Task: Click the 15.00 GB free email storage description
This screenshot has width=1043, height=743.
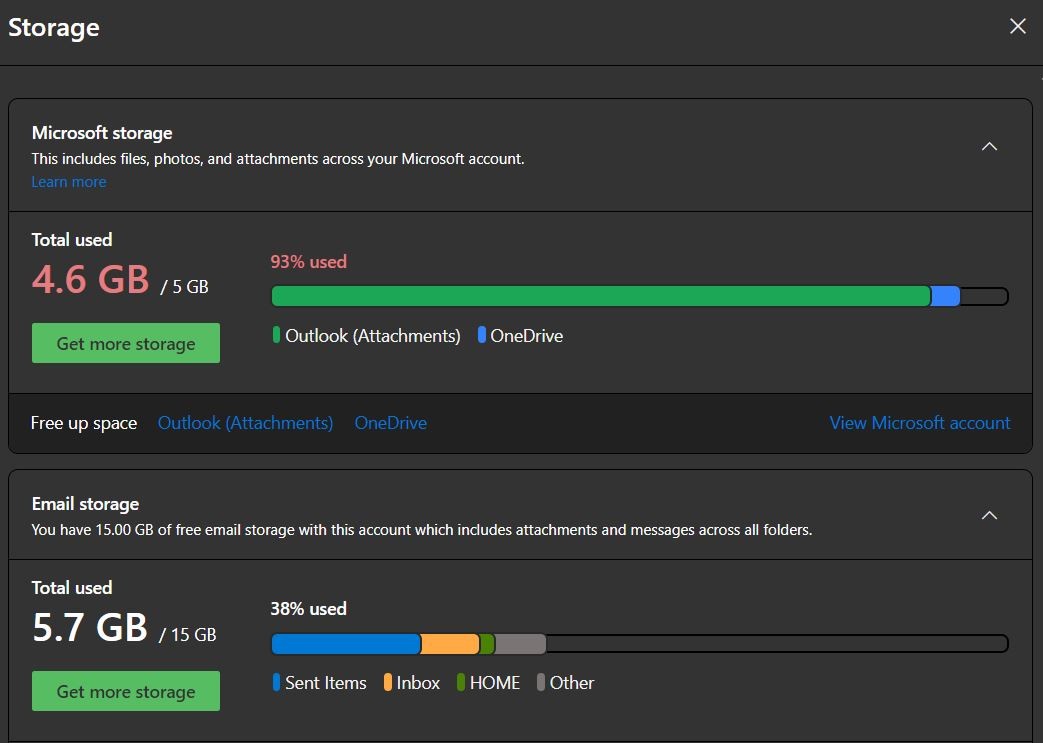Action: [x=422, y=530]
